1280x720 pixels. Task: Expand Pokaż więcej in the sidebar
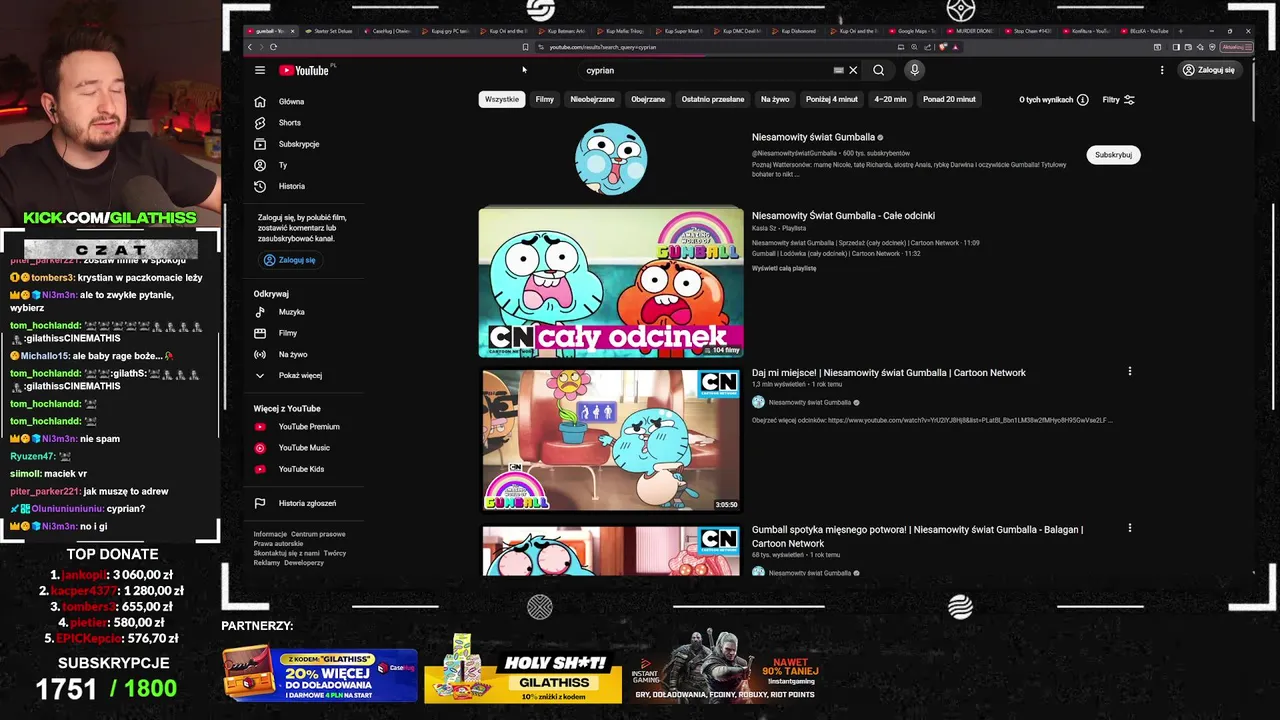[299, 375]
